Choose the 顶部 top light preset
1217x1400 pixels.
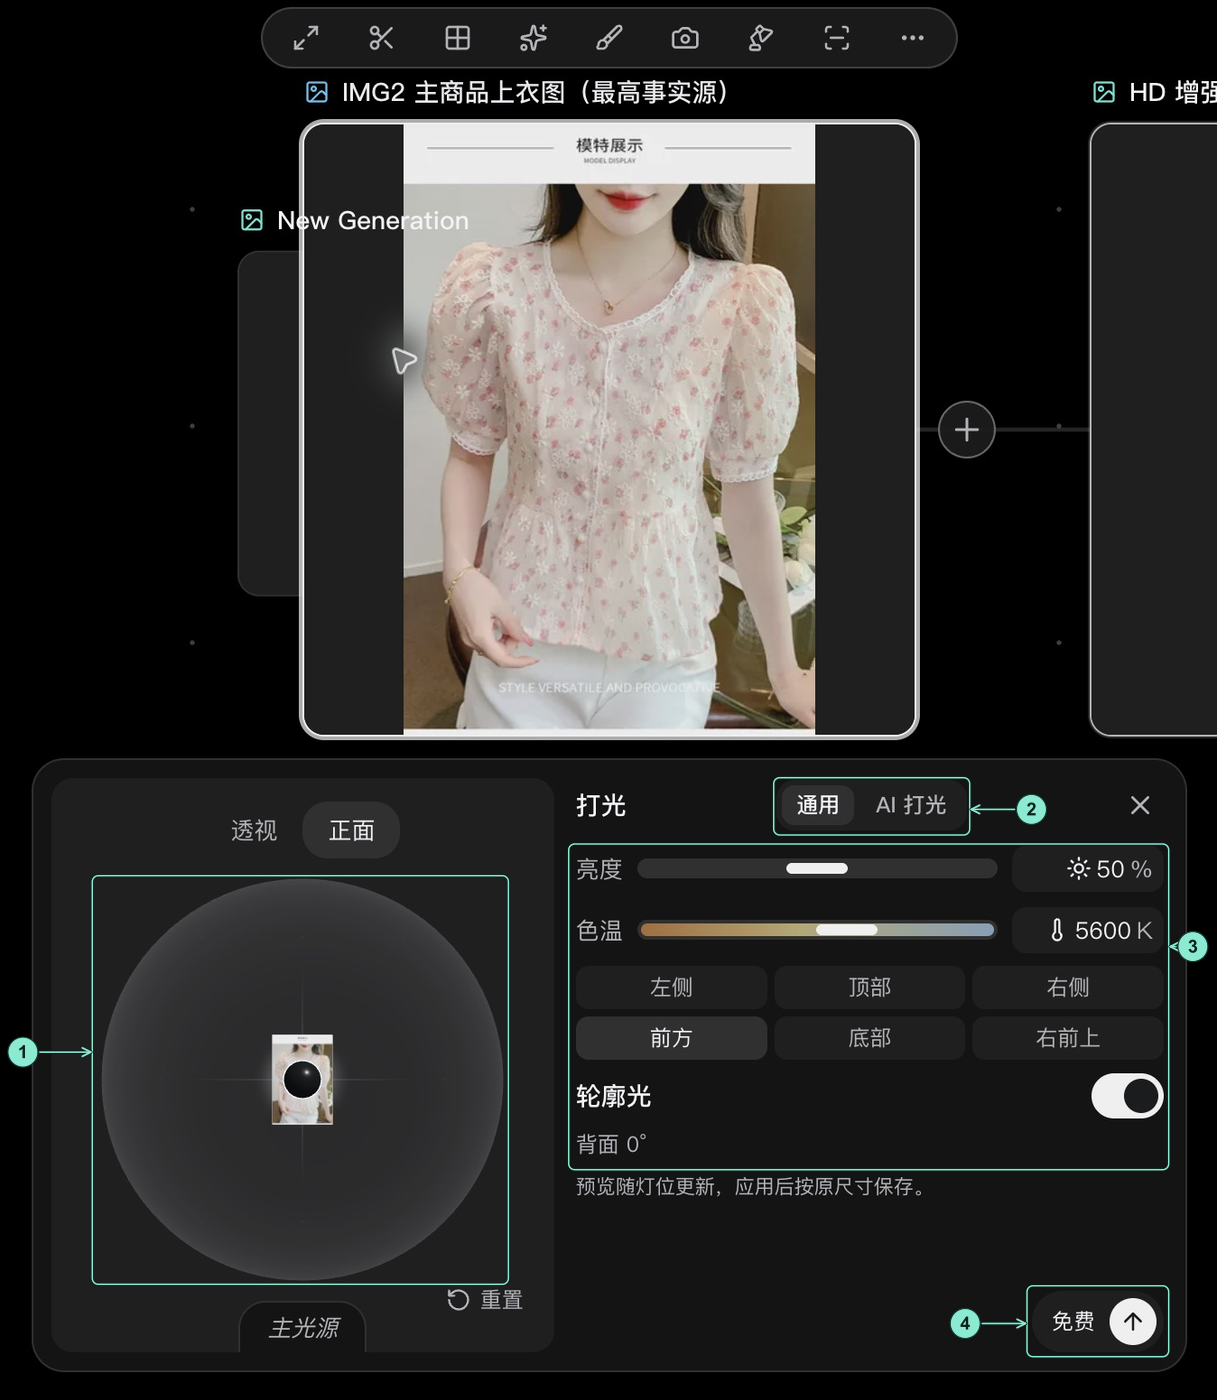click(869, 987)
